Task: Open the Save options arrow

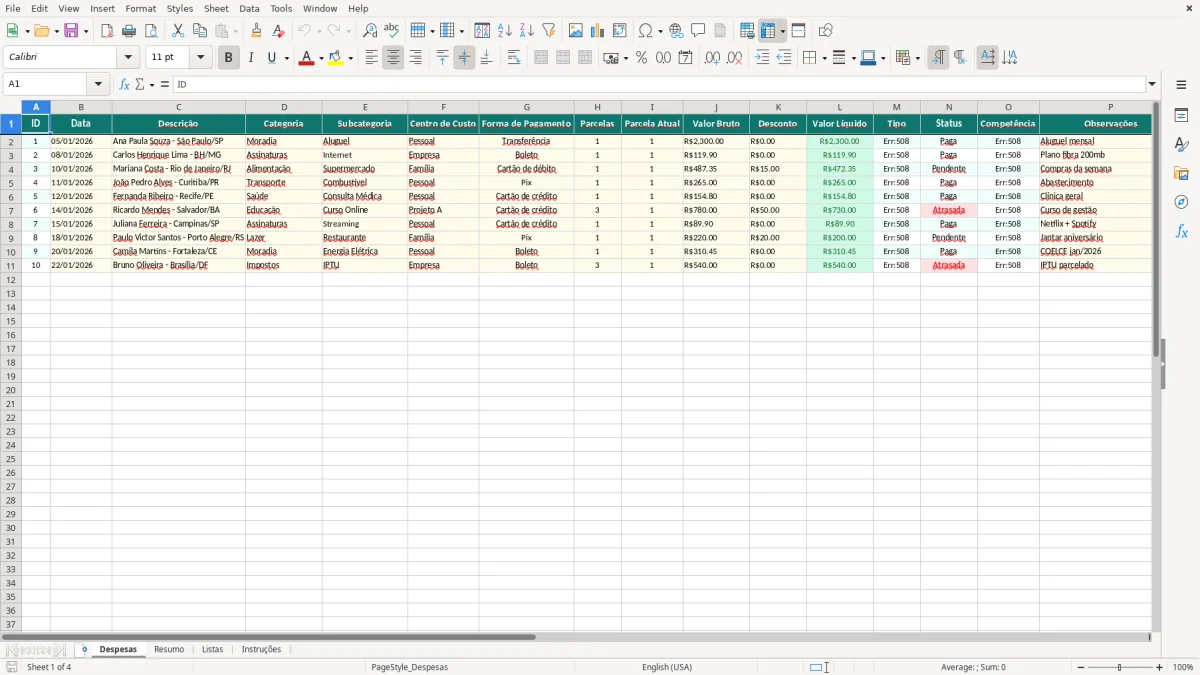Action: pos(86,31)
